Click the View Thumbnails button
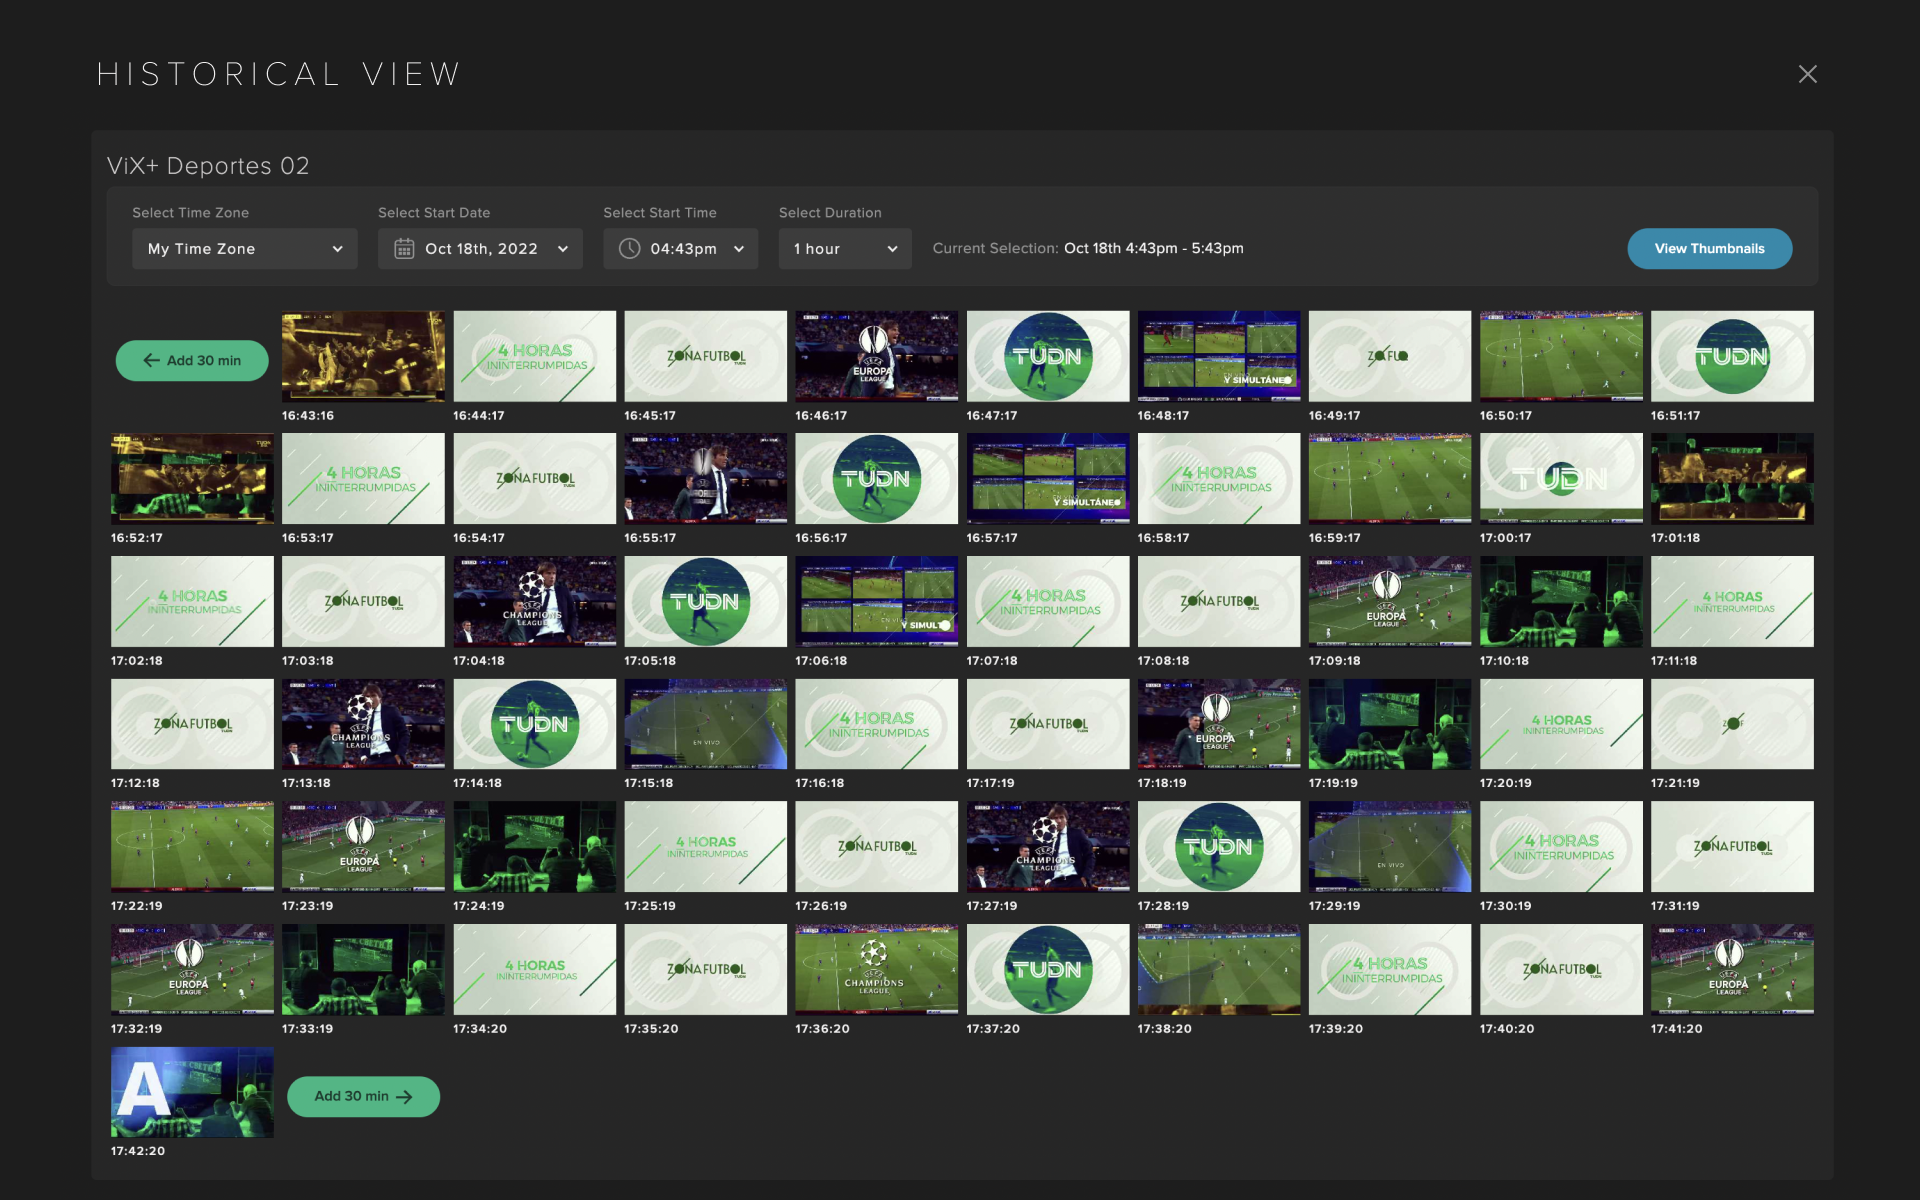This screenshot has width=1920, height=1200. pos(1709,249)
